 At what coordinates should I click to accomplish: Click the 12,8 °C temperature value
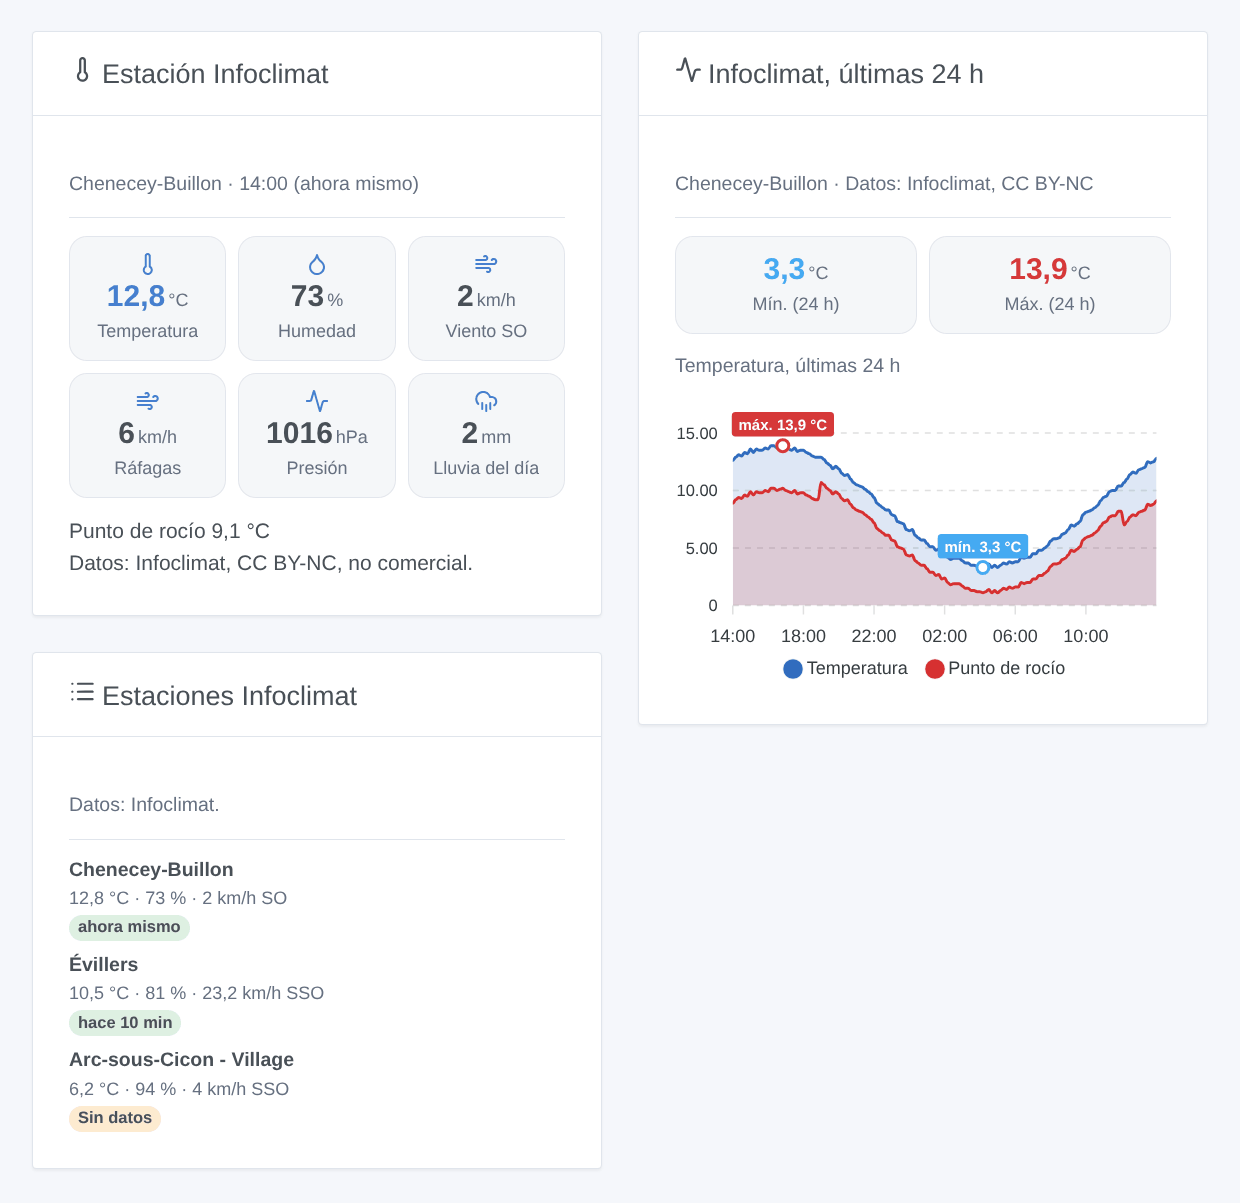pos(148,297)
